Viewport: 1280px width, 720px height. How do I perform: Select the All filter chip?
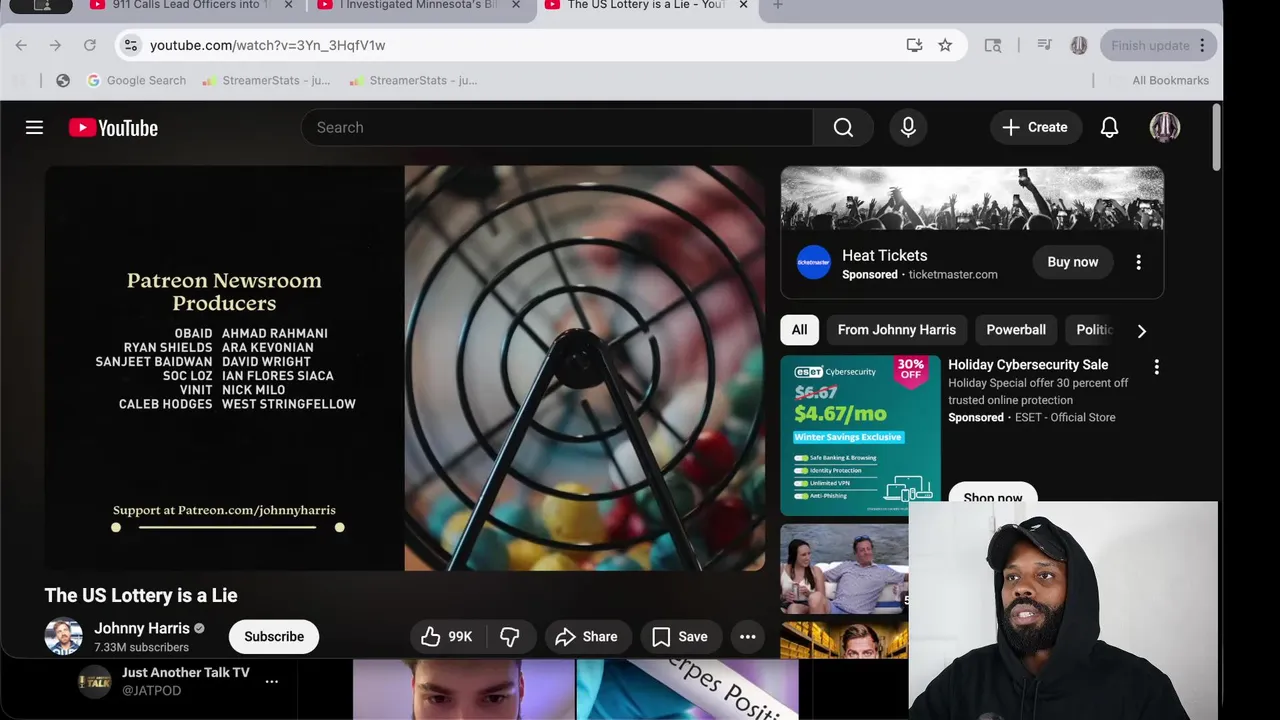(x=799, y=330)
